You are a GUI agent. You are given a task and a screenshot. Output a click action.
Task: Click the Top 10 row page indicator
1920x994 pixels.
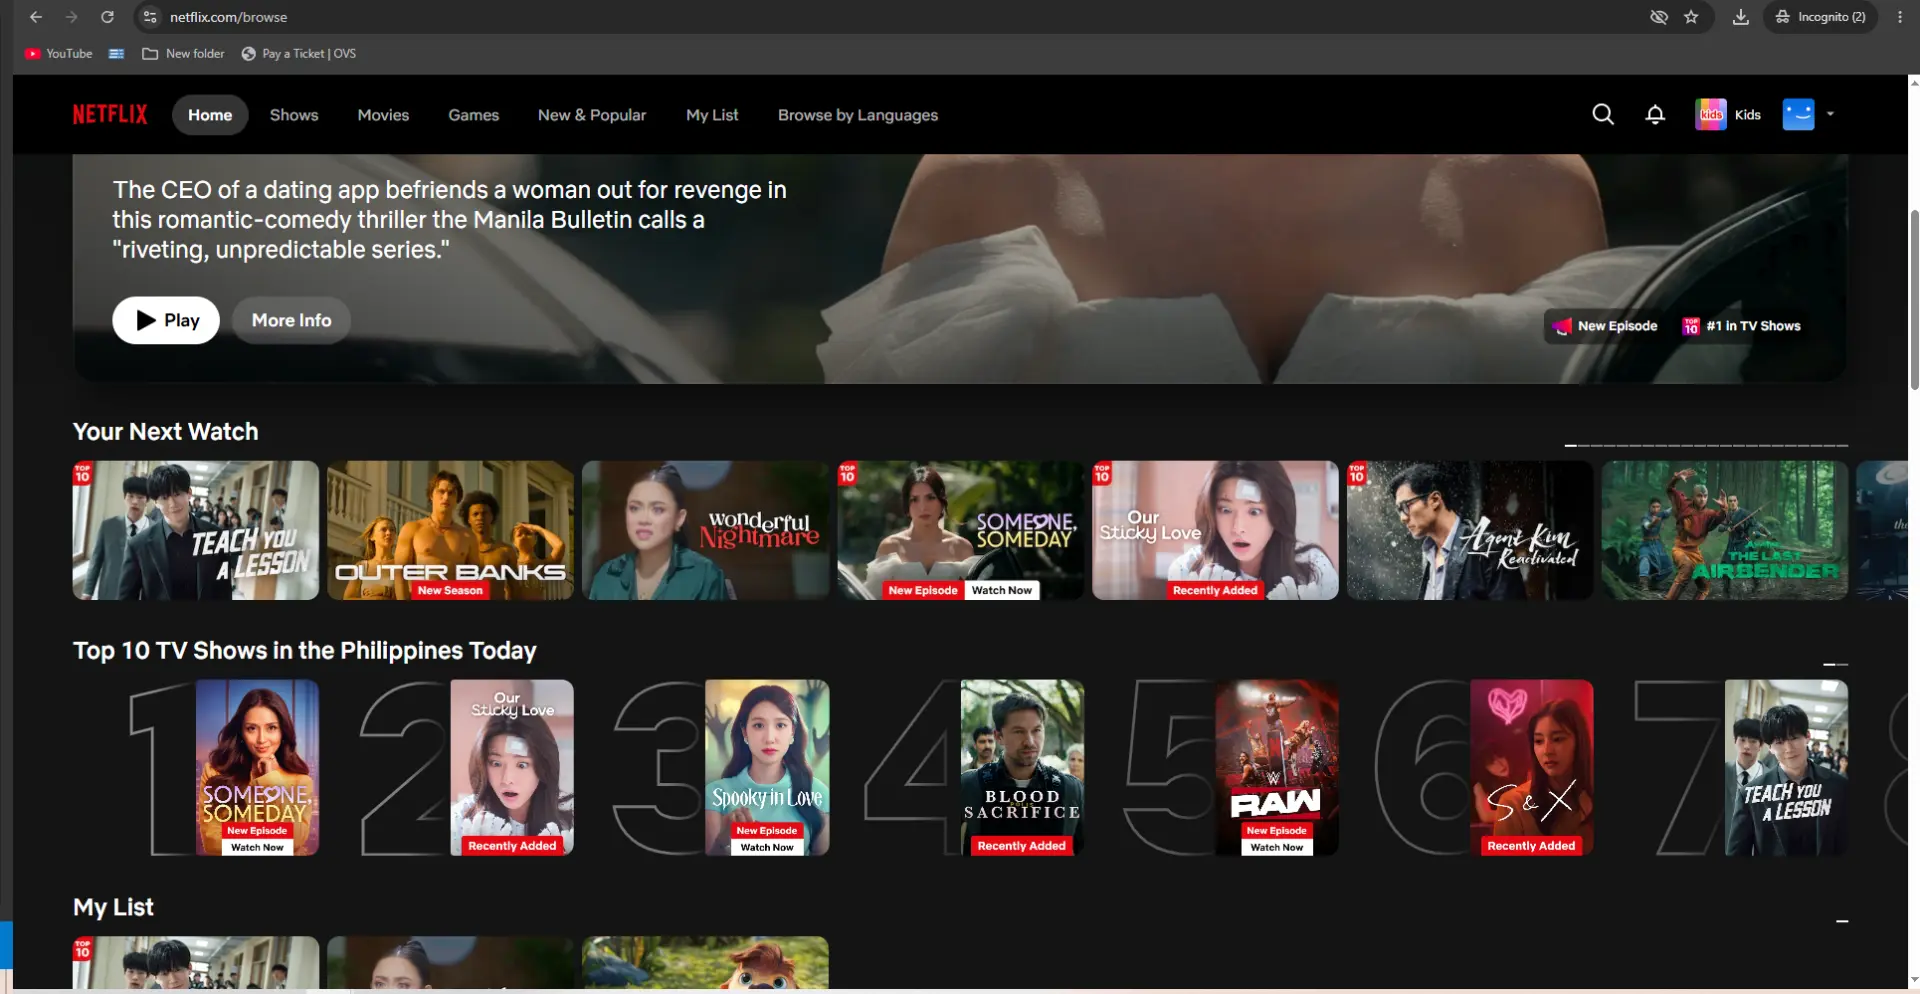coord(1835,664)
